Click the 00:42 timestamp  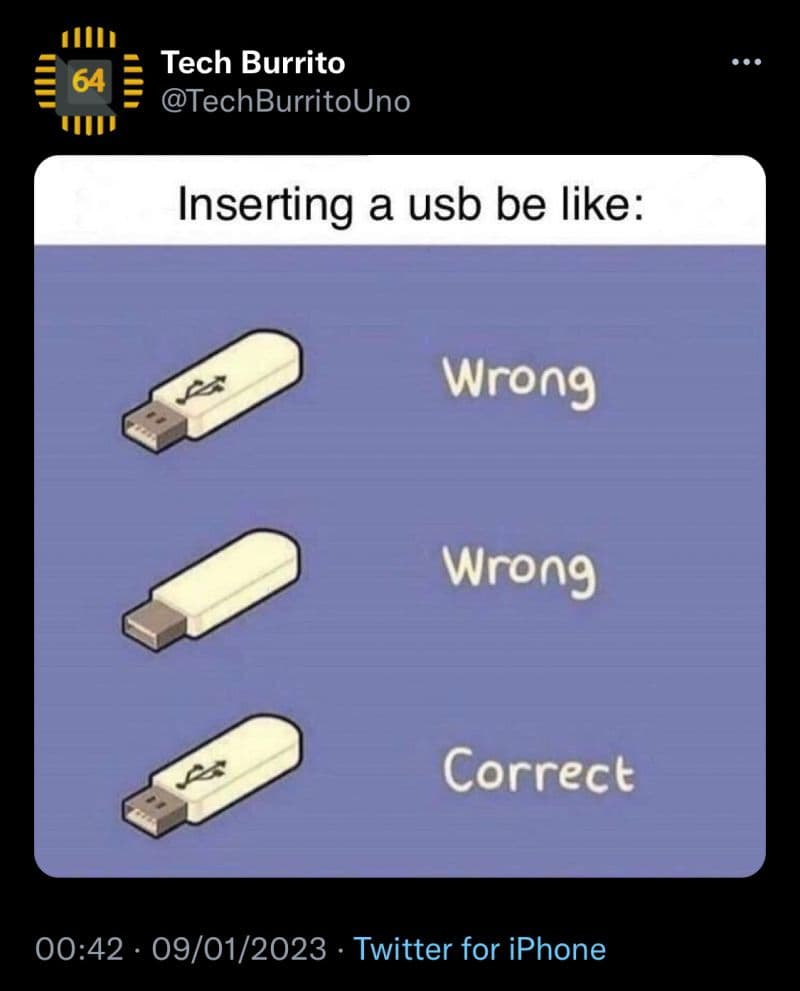click(x=80, y=949)
